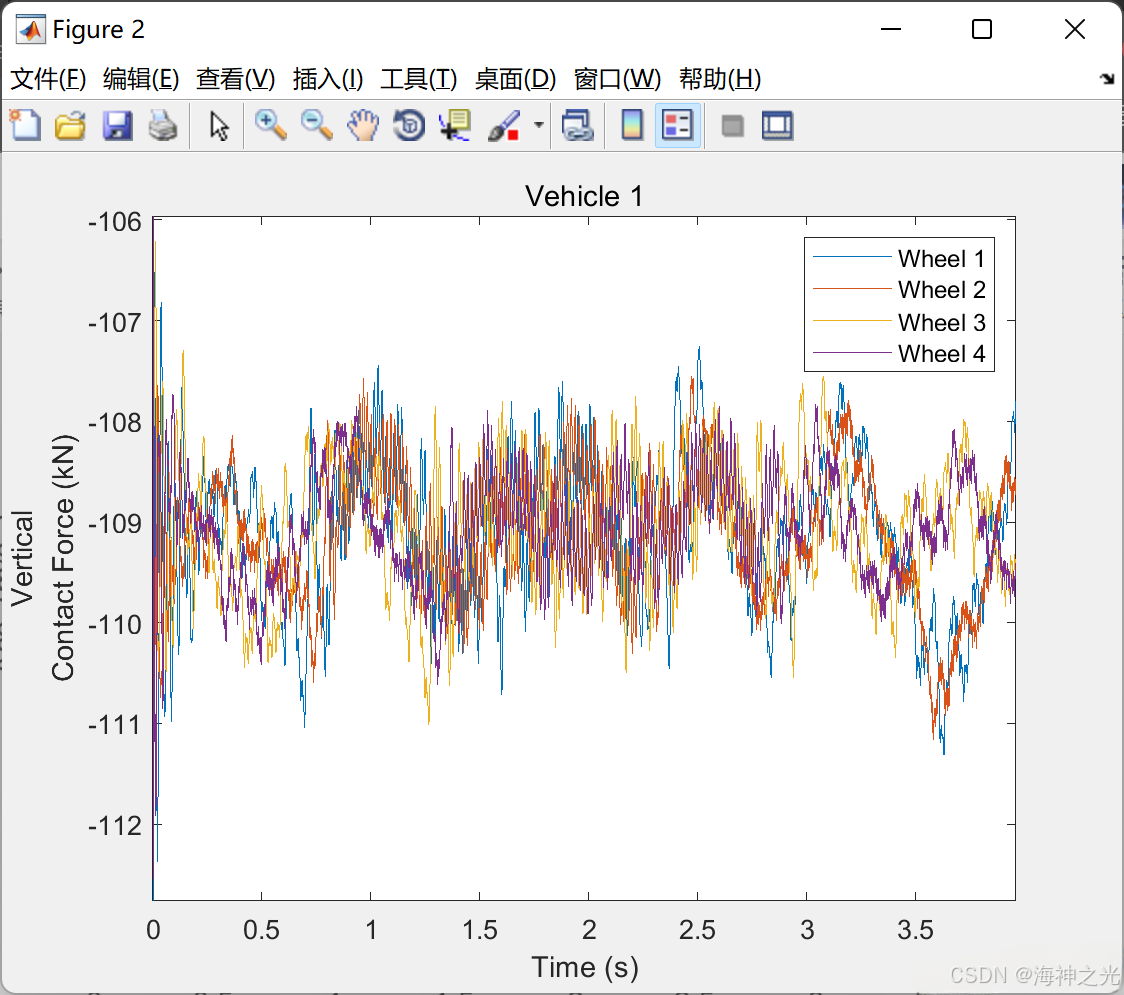Open the 文件(F) menu
Viewport: 1124px width, 995px height.
[48, 79]
